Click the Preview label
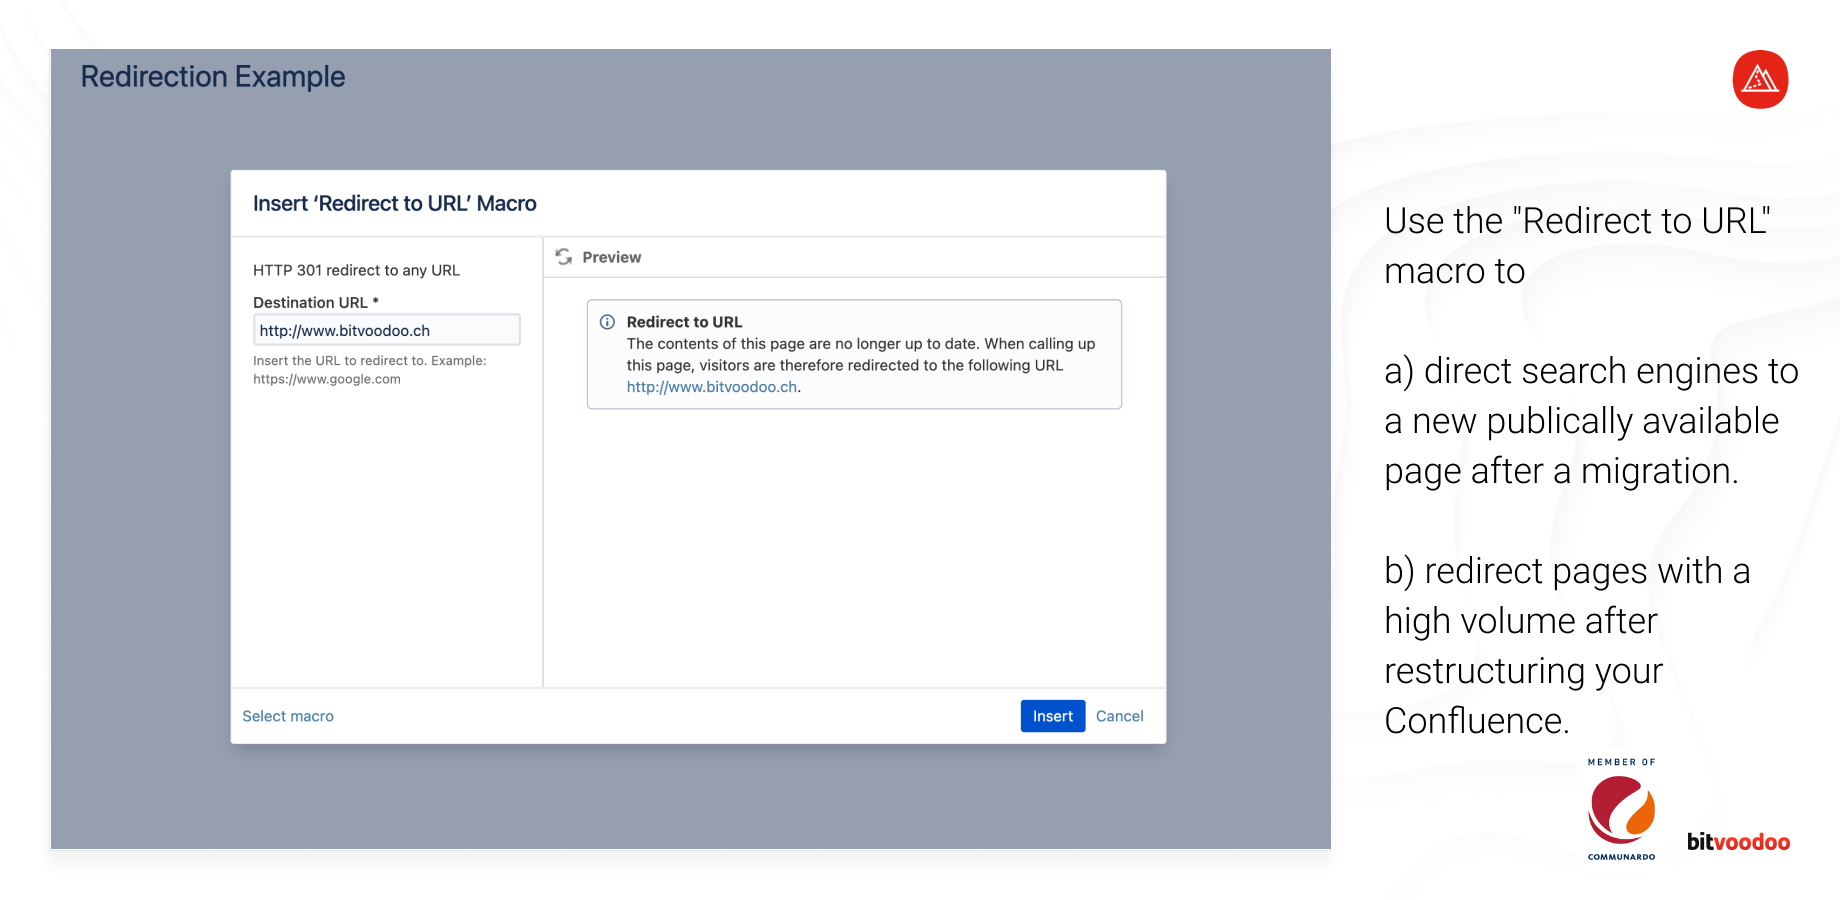The width and height of the screenshot is (1840, 900). (x=612, y=257)
